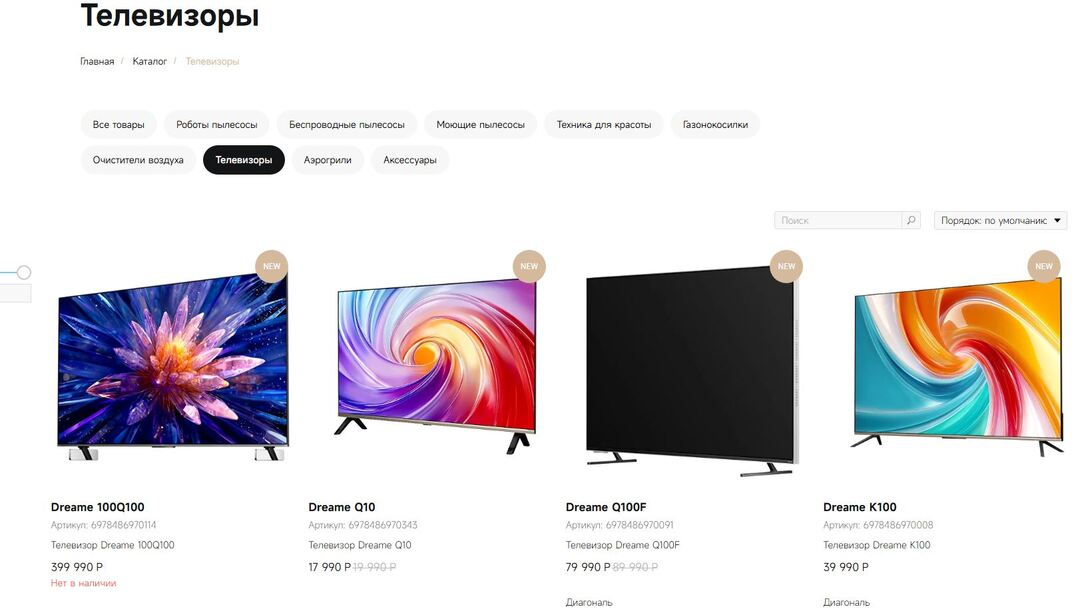The image size is (1090, 609).
Task: Open Dreame 100Q100 product image
Action: [x=172, y=367]
